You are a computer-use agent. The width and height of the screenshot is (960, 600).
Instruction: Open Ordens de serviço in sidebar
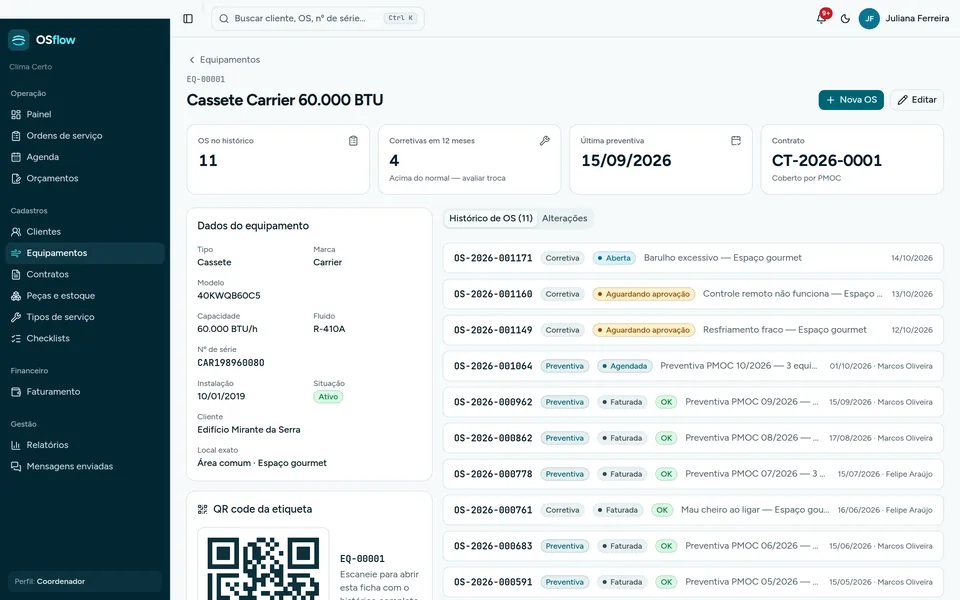pos(85,136)
